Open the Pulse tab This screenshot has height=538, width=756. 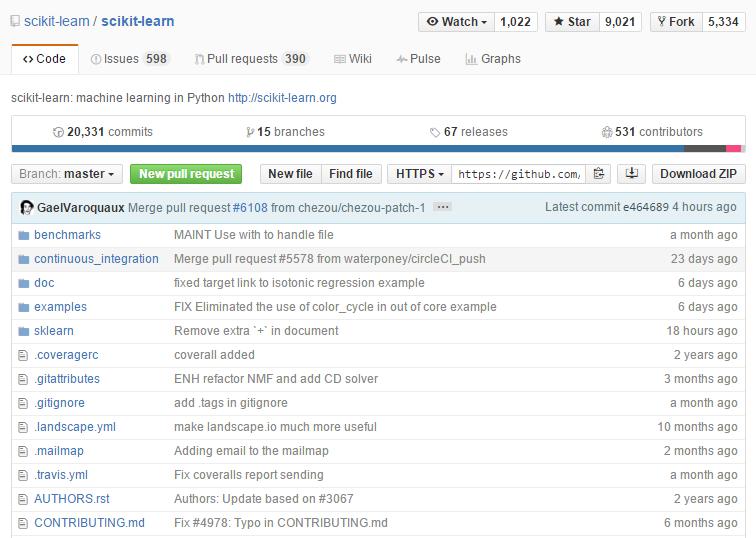pyautogui.click(x=418, y=59)
